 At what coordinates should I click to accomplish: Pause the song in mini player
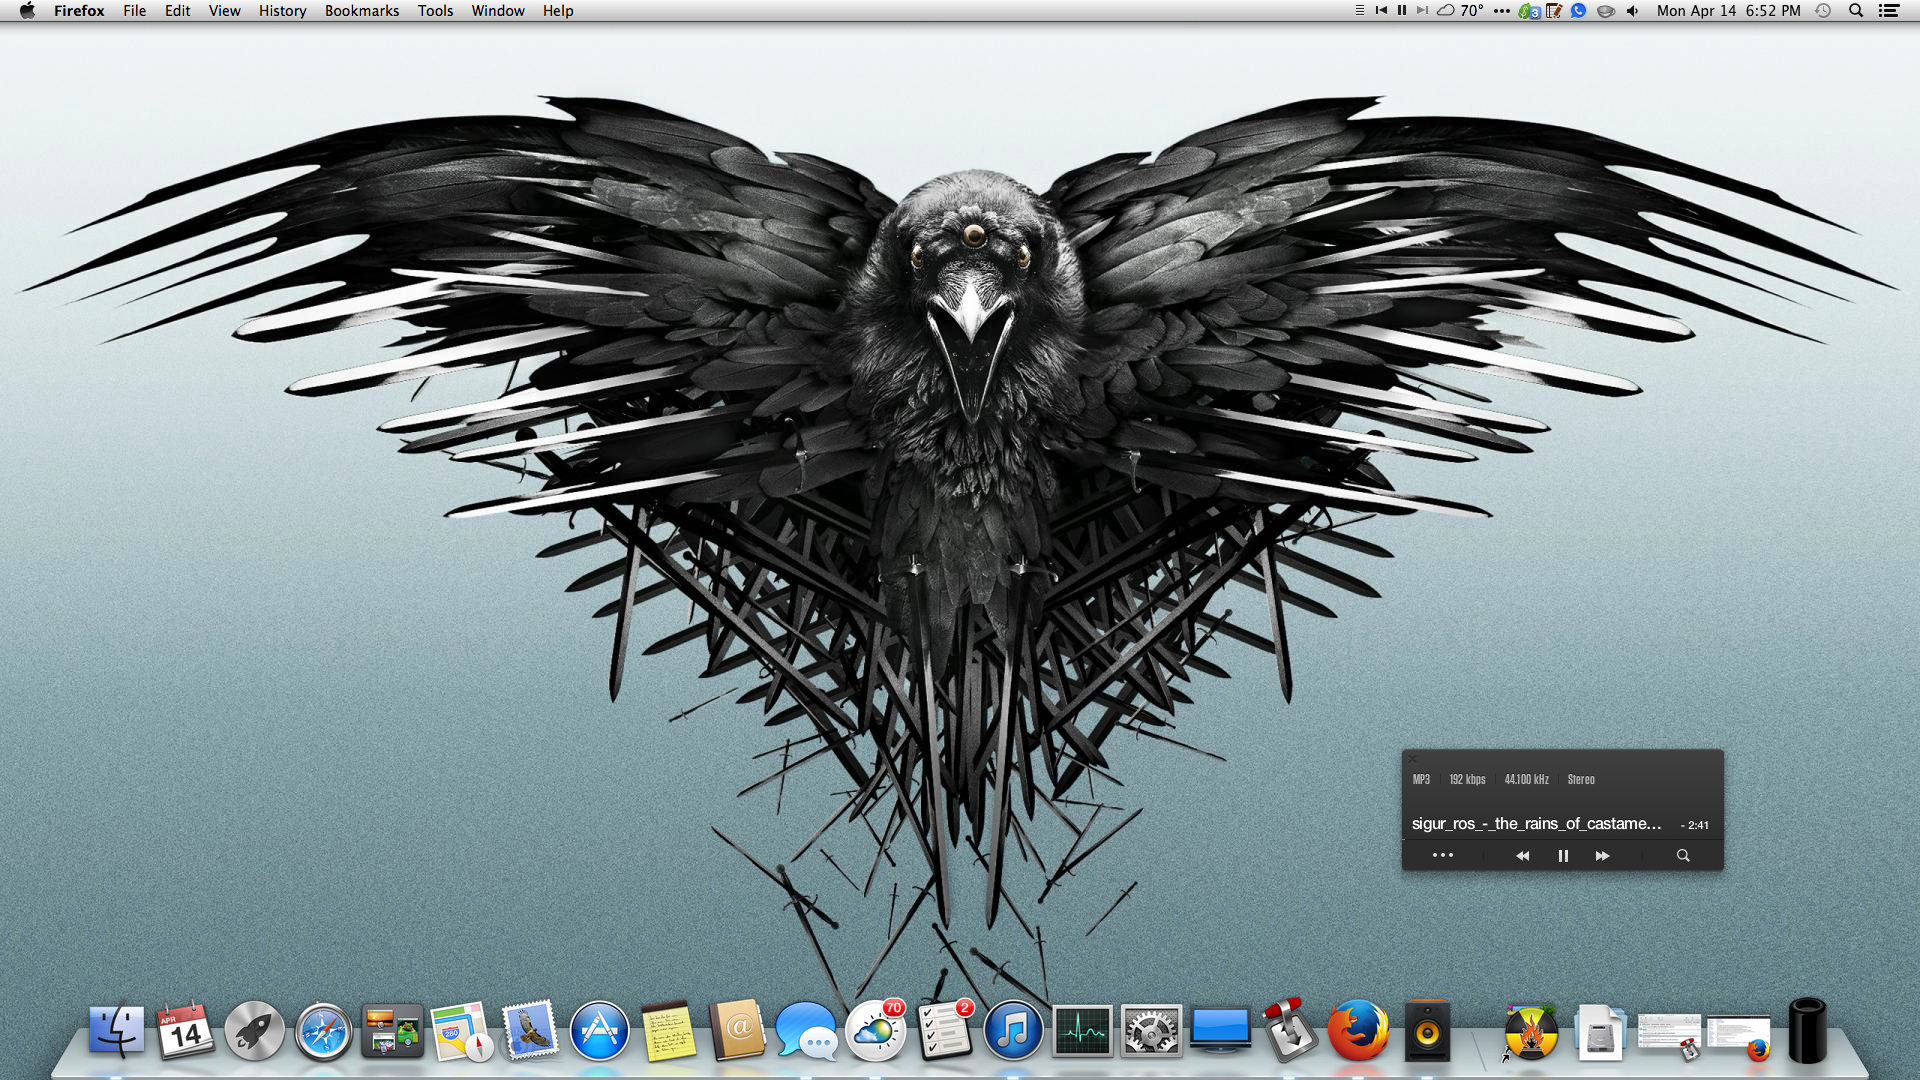click(1563, 855)
